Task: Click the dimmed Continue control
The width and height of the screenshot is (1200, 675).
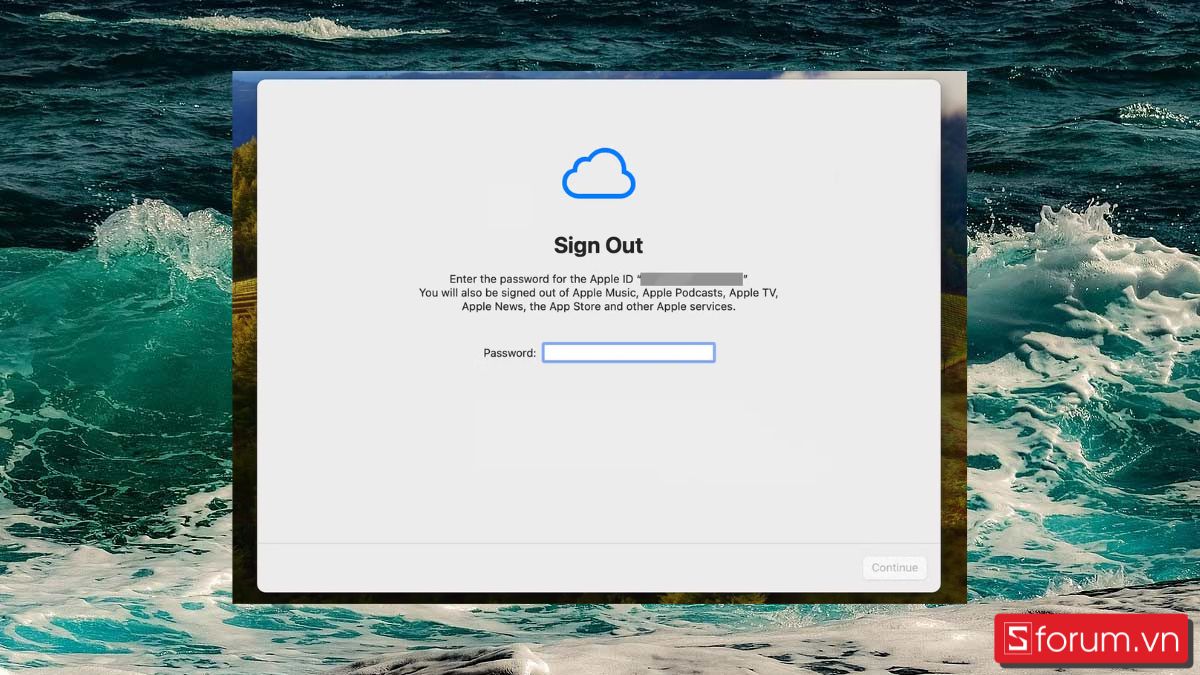Action: [x=894, y=567]
